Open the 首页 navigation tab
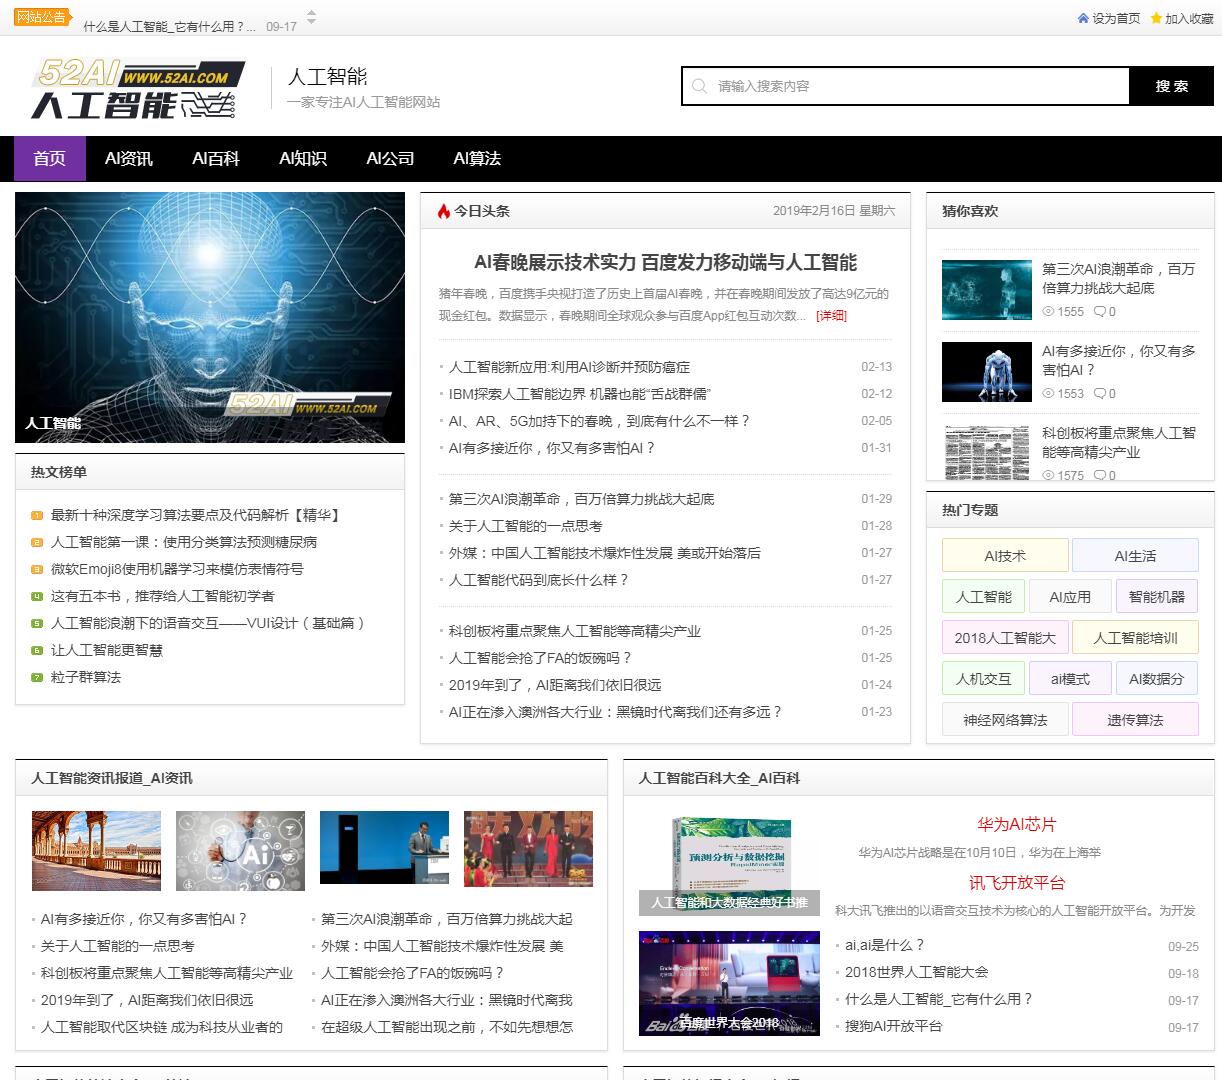 click(x=50, y=158)
